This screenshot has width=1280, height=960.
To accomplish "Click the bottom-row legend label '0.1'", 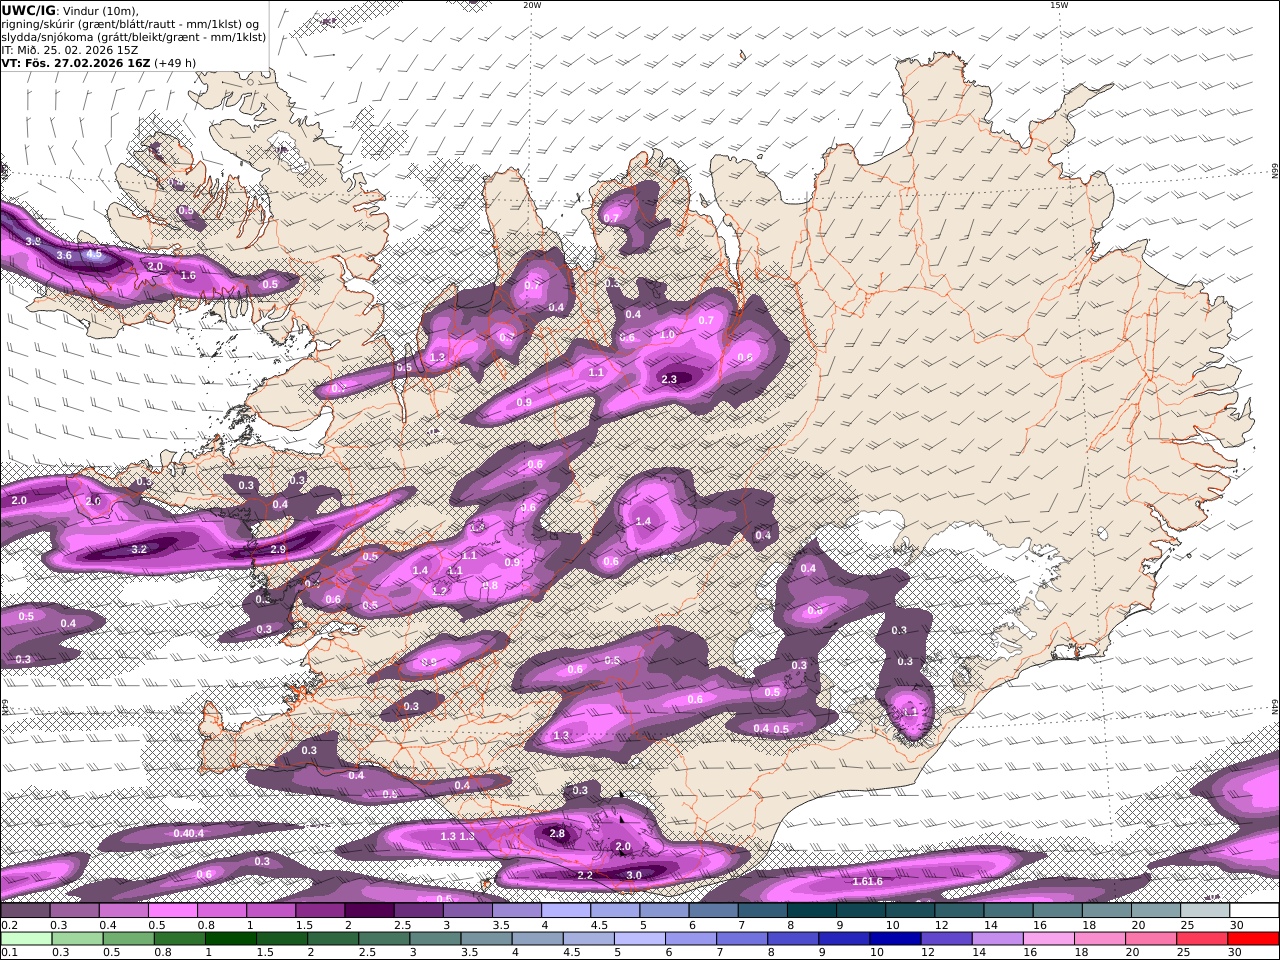I will (x=10, y=953).
